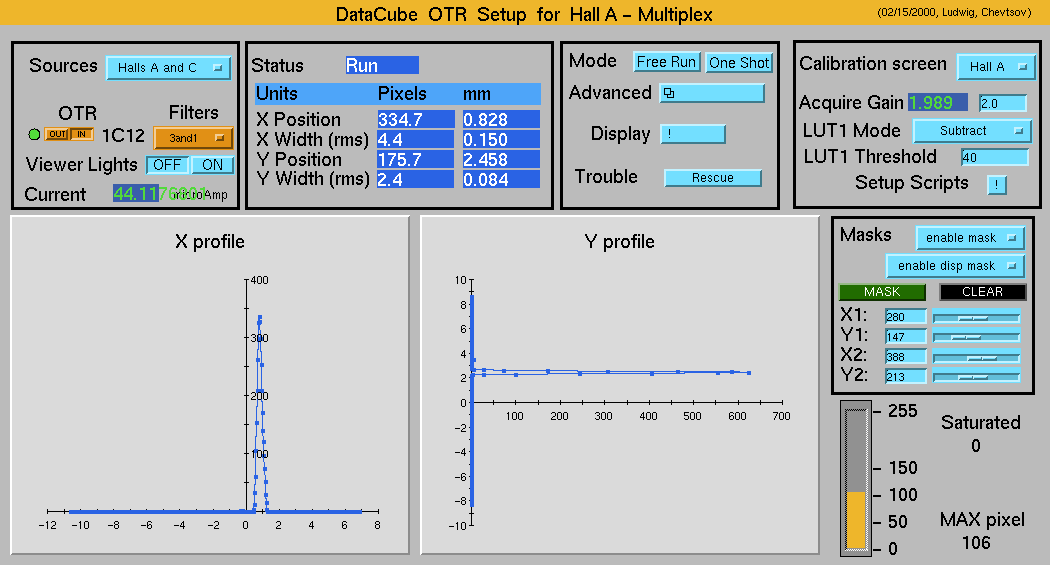Open the Advanced related-display button
This screenshot has height=565, width=1050.
711,93
